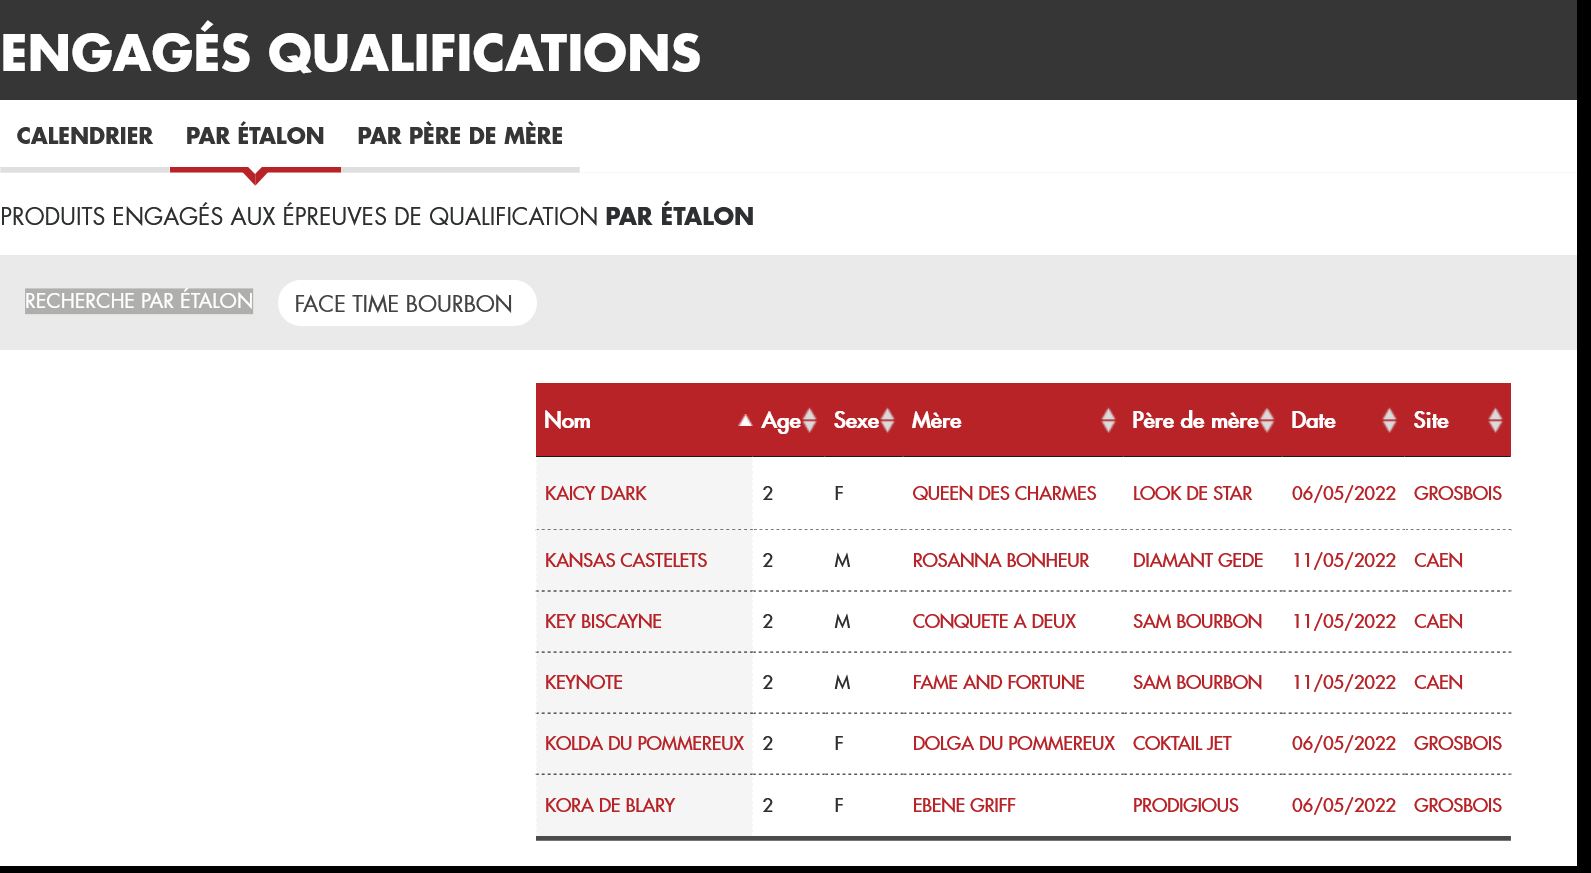
Task: Sort table by Nom column arrow
Action: pos(745,421)
